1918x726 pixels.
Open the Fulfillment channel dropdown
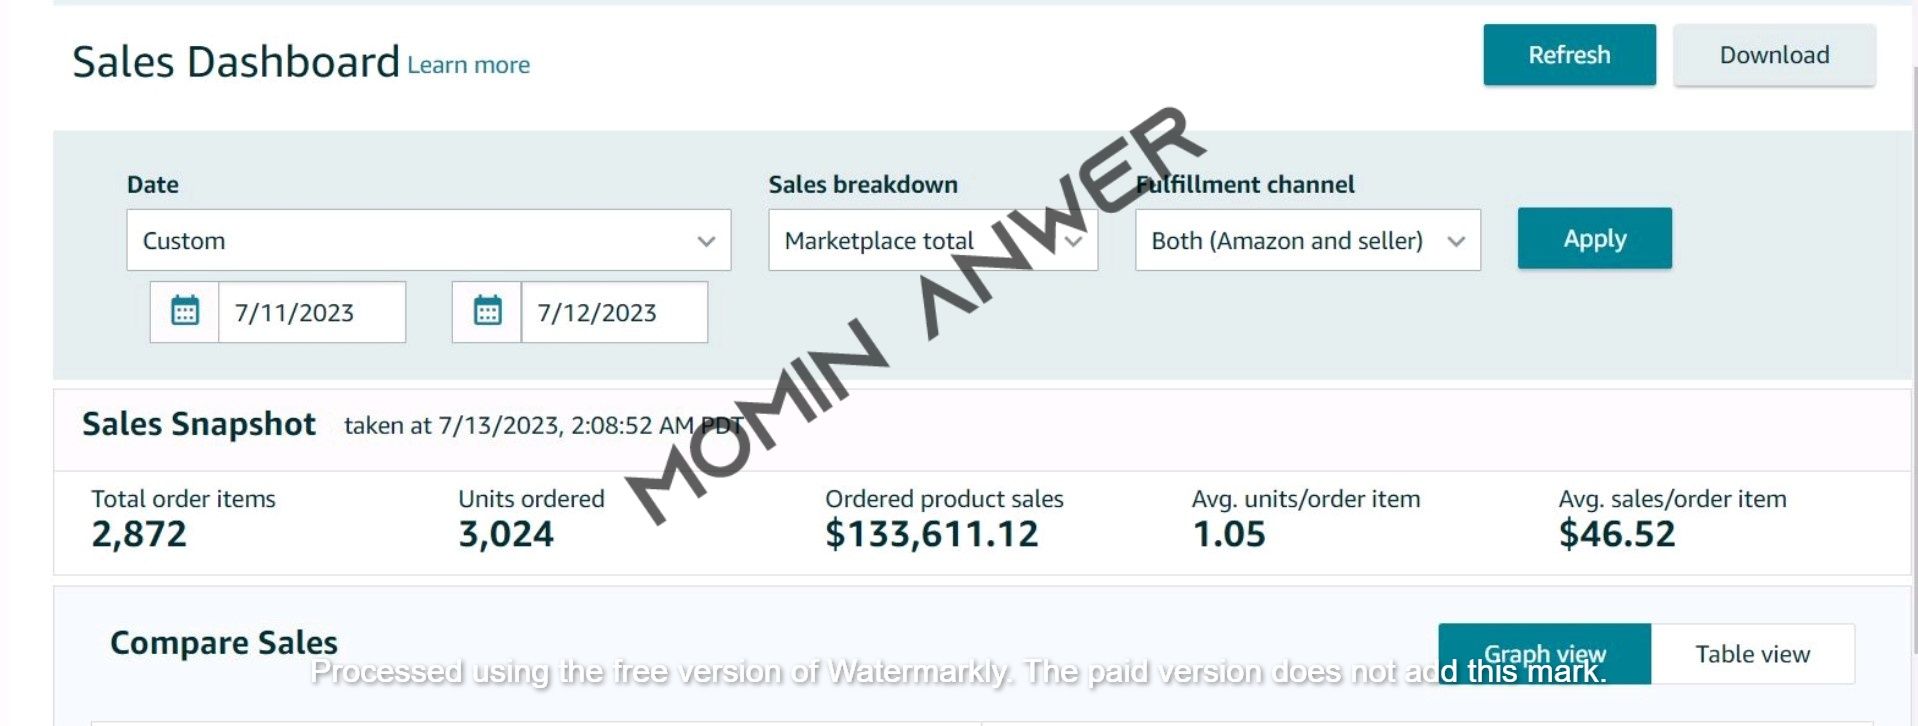1307,240
